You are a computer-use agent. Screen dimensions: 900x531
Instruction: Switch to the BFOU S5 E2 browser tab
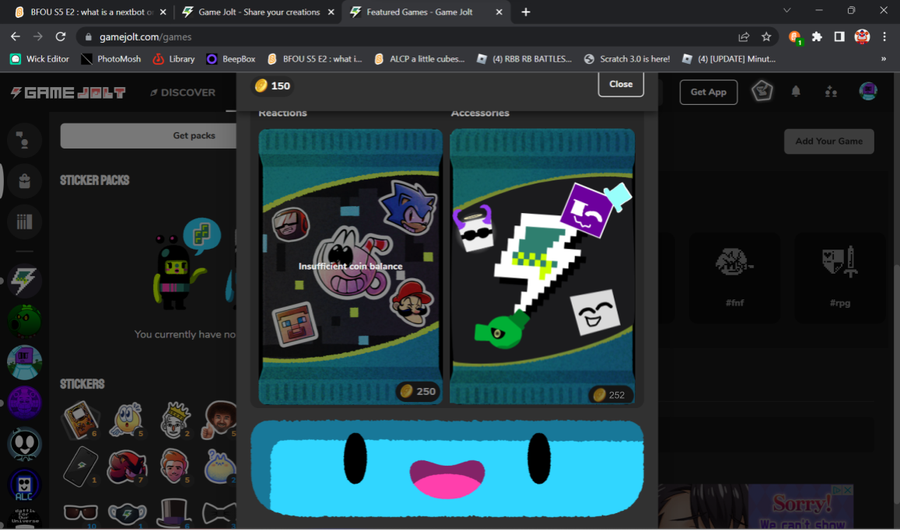coord(91,12)
